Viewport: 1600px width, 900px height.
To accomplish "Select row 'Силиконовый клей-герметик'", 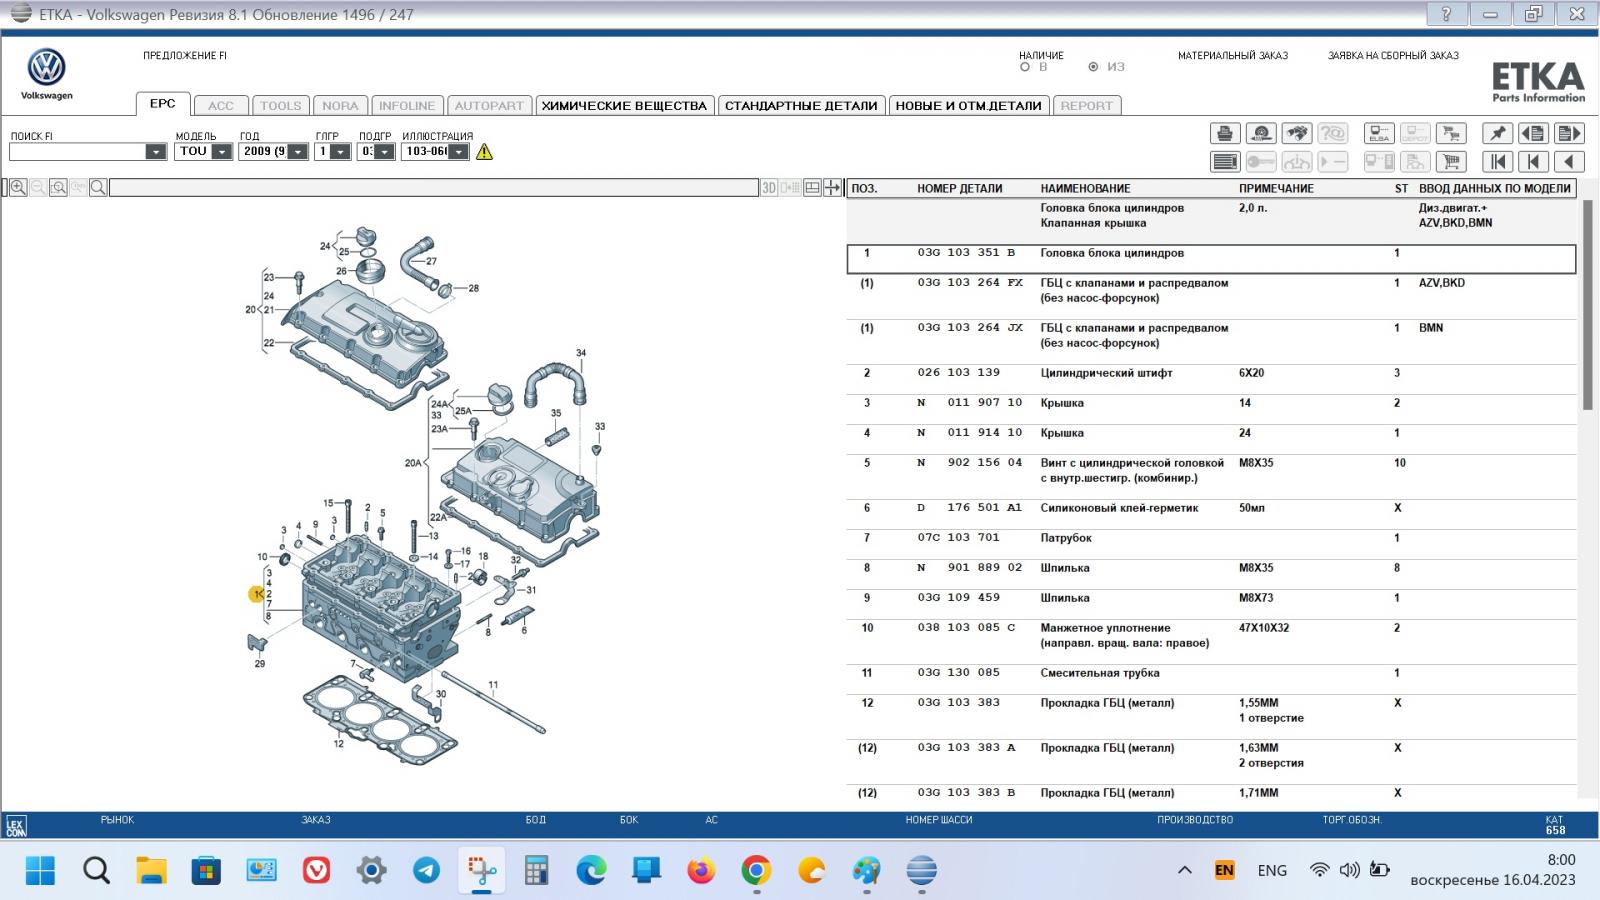I will tap(1211, 514).
